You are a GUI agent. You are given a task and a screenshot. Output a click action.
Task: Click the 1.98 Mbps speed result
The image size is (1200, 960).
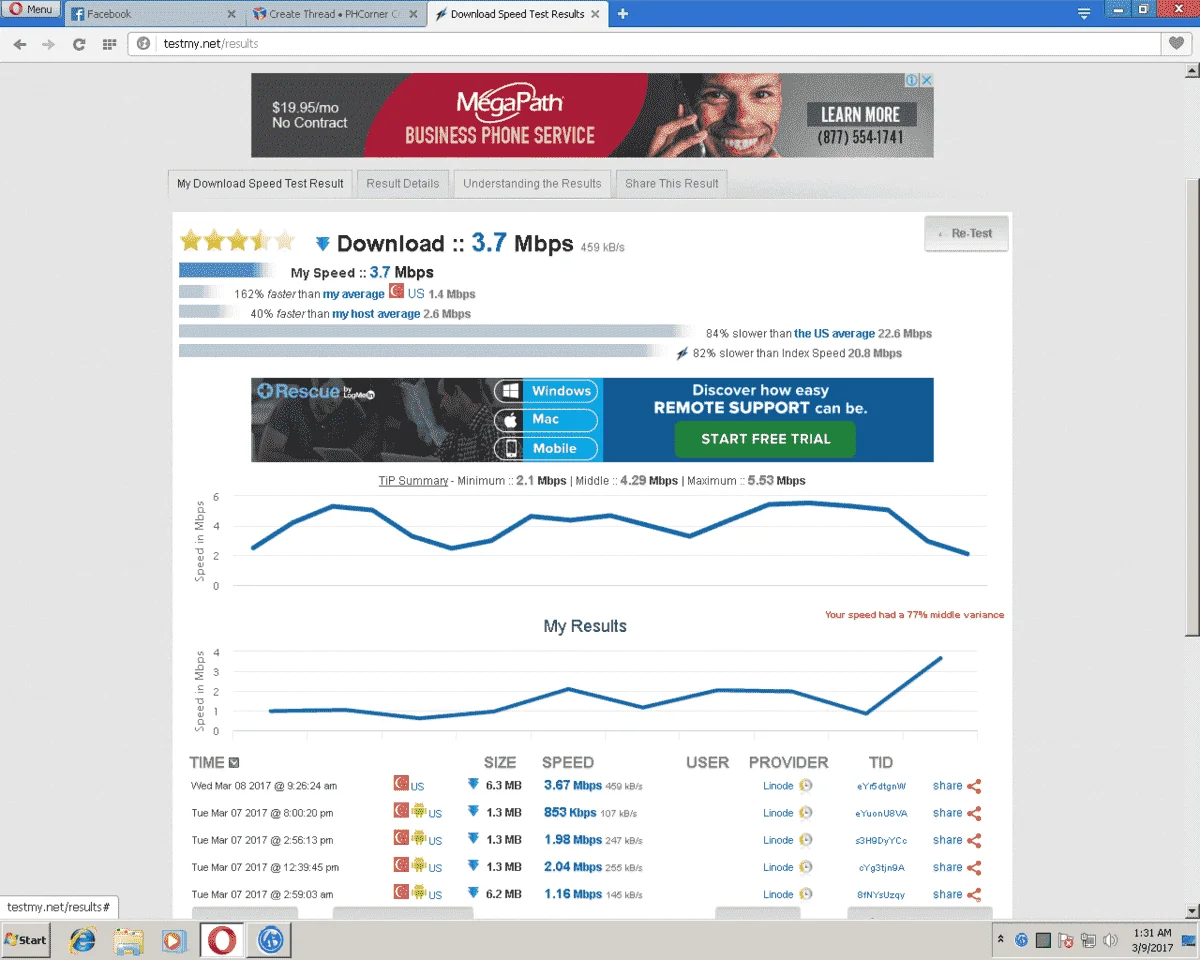coord(573,840)
